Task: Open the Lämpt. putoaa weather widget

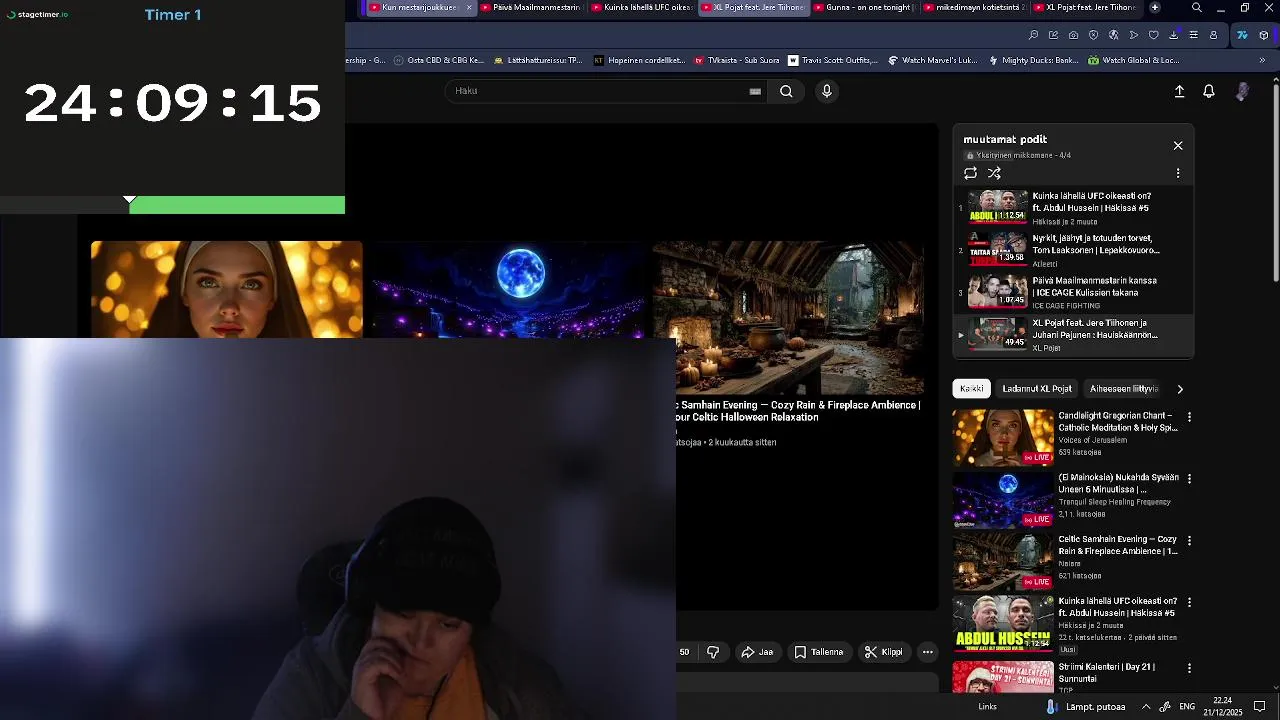Action: [1085, 707]
